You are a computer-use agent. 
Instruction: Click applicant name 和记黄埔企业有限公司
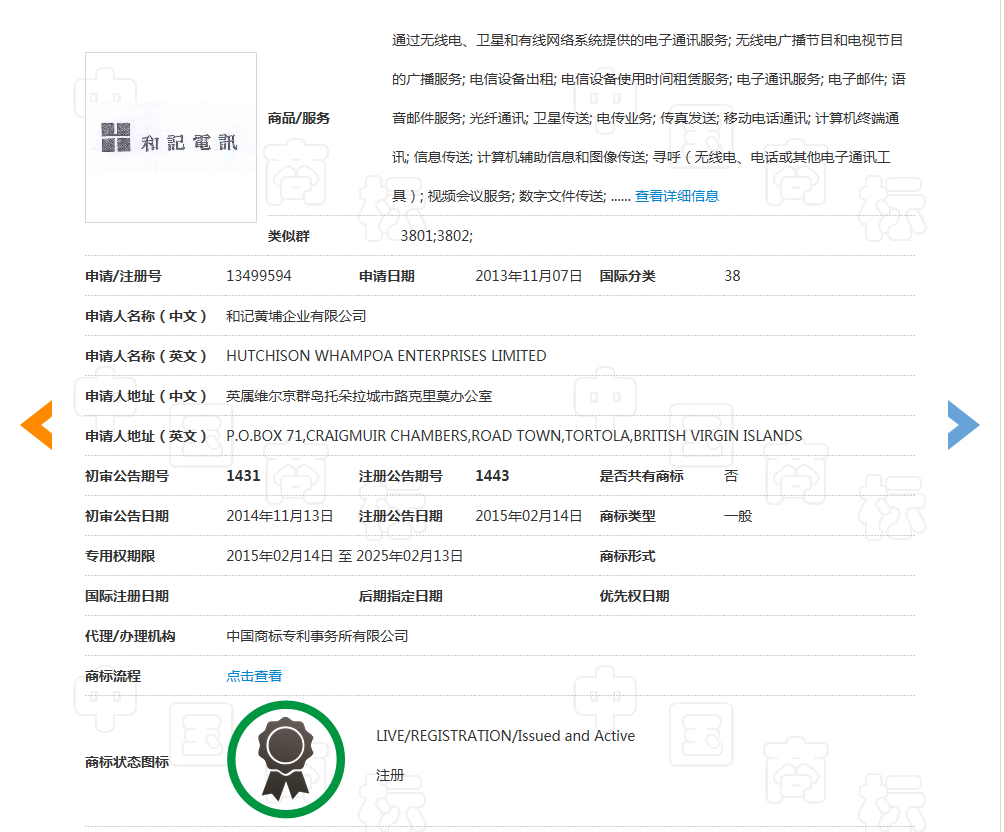point(296,316)
